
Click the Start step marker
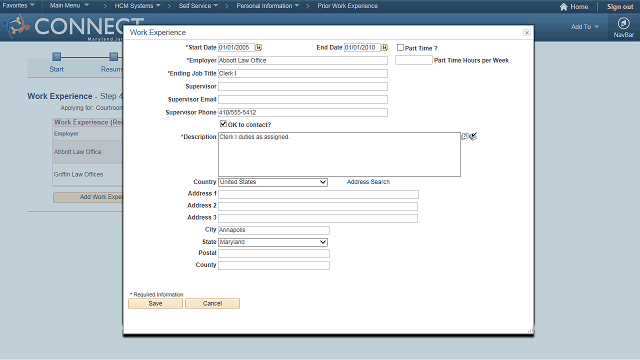click(x=57, y=56)
